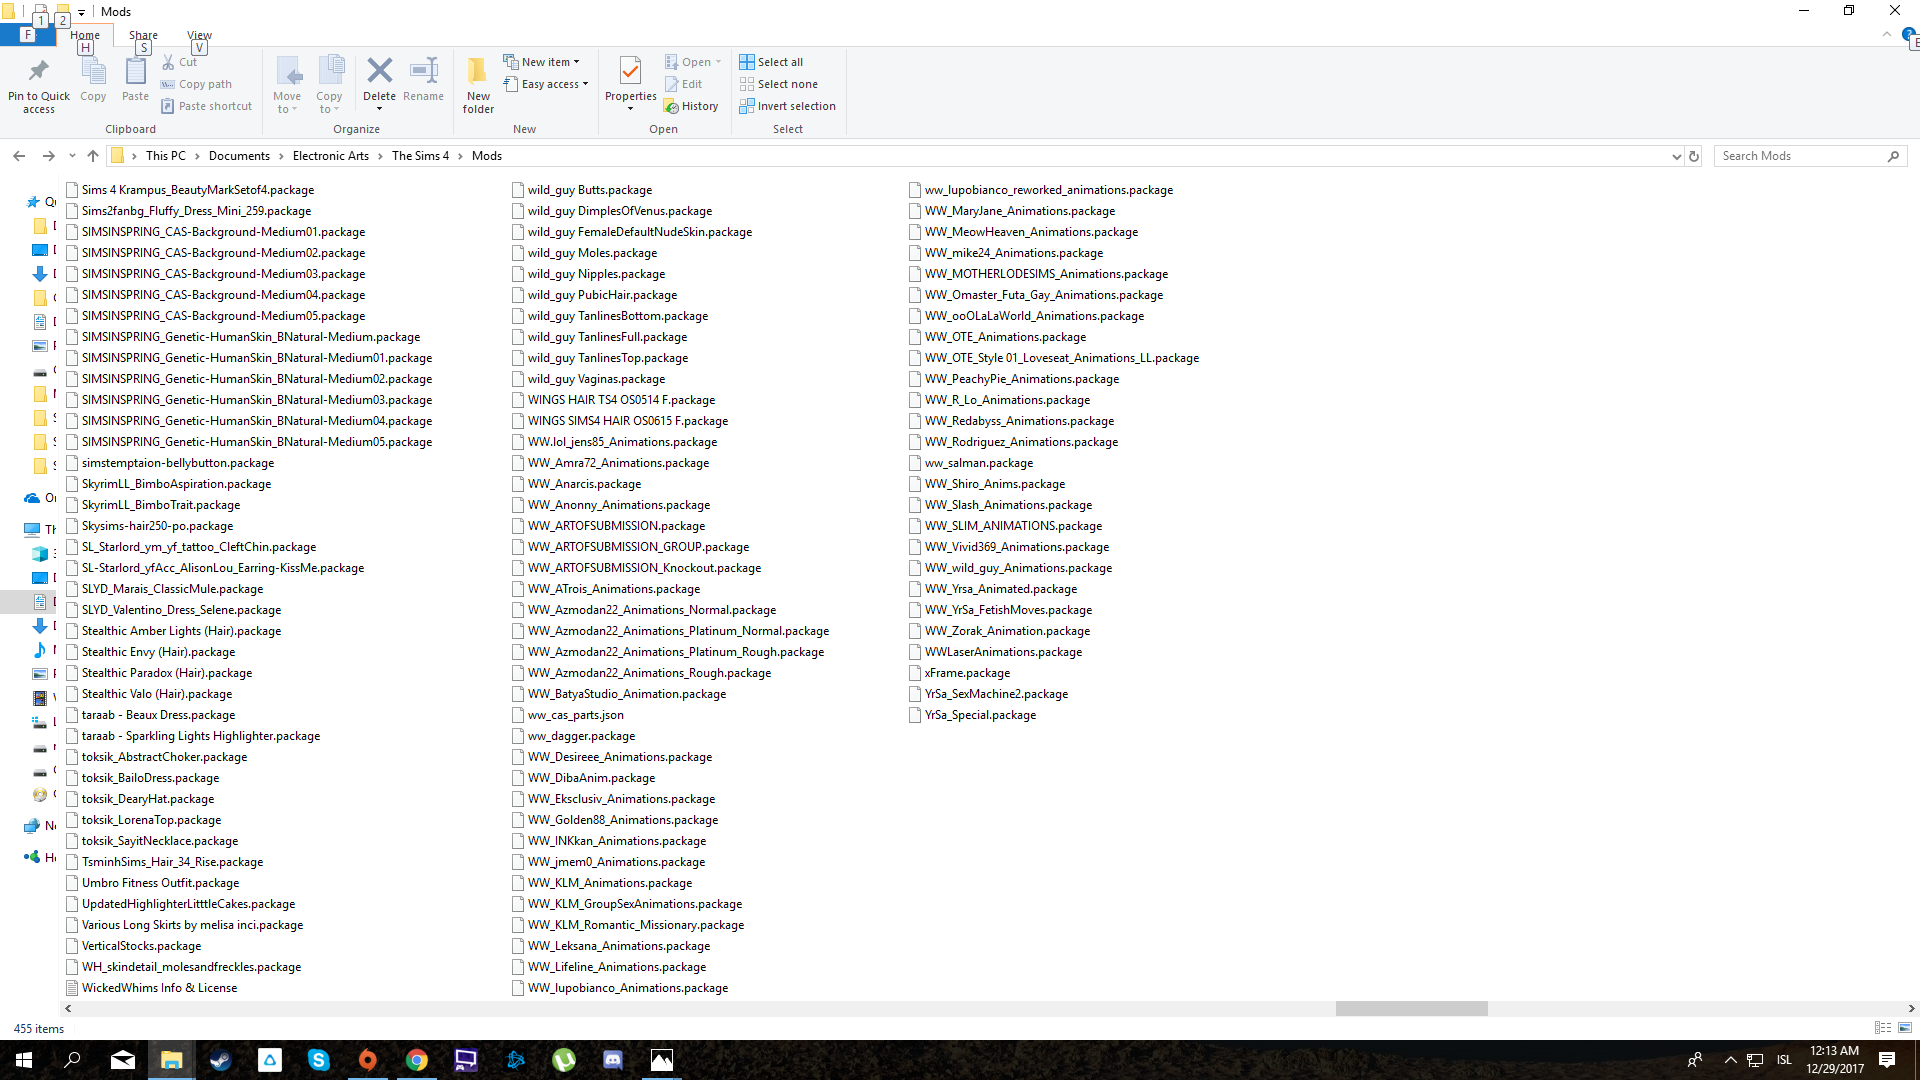Collapse the ribbon with the chevron
Image resolution: width=1920 pixels, height=1080 pixels.
tap(1887, 35)
